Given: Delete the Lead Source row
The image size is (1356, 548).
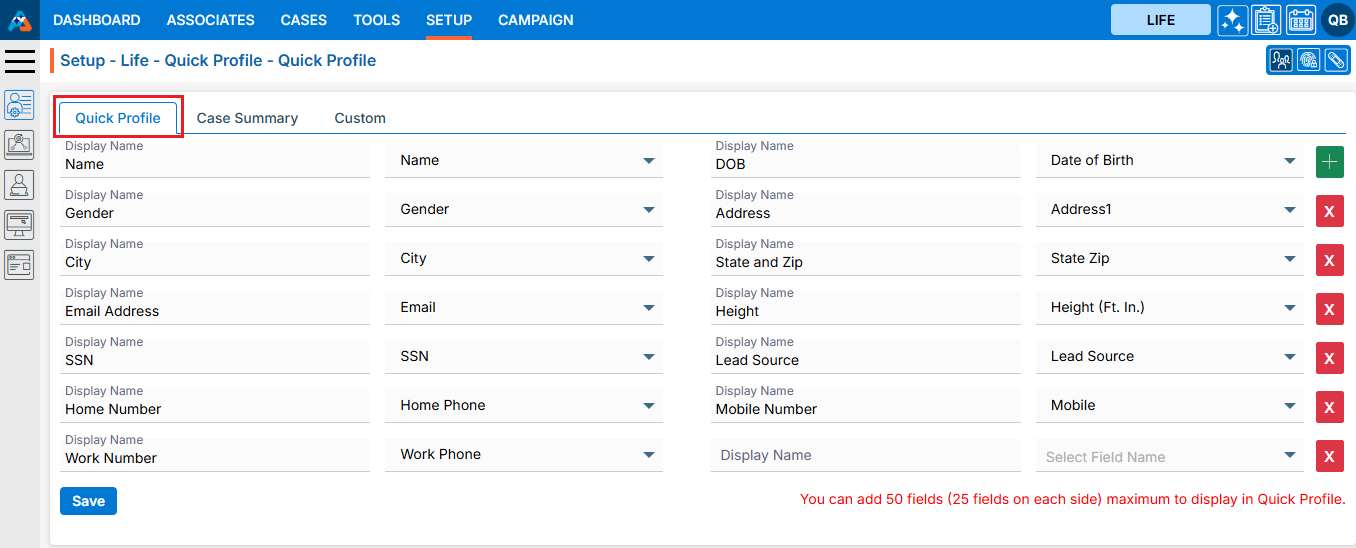Looking at the screenshot, I should 1329,358.
